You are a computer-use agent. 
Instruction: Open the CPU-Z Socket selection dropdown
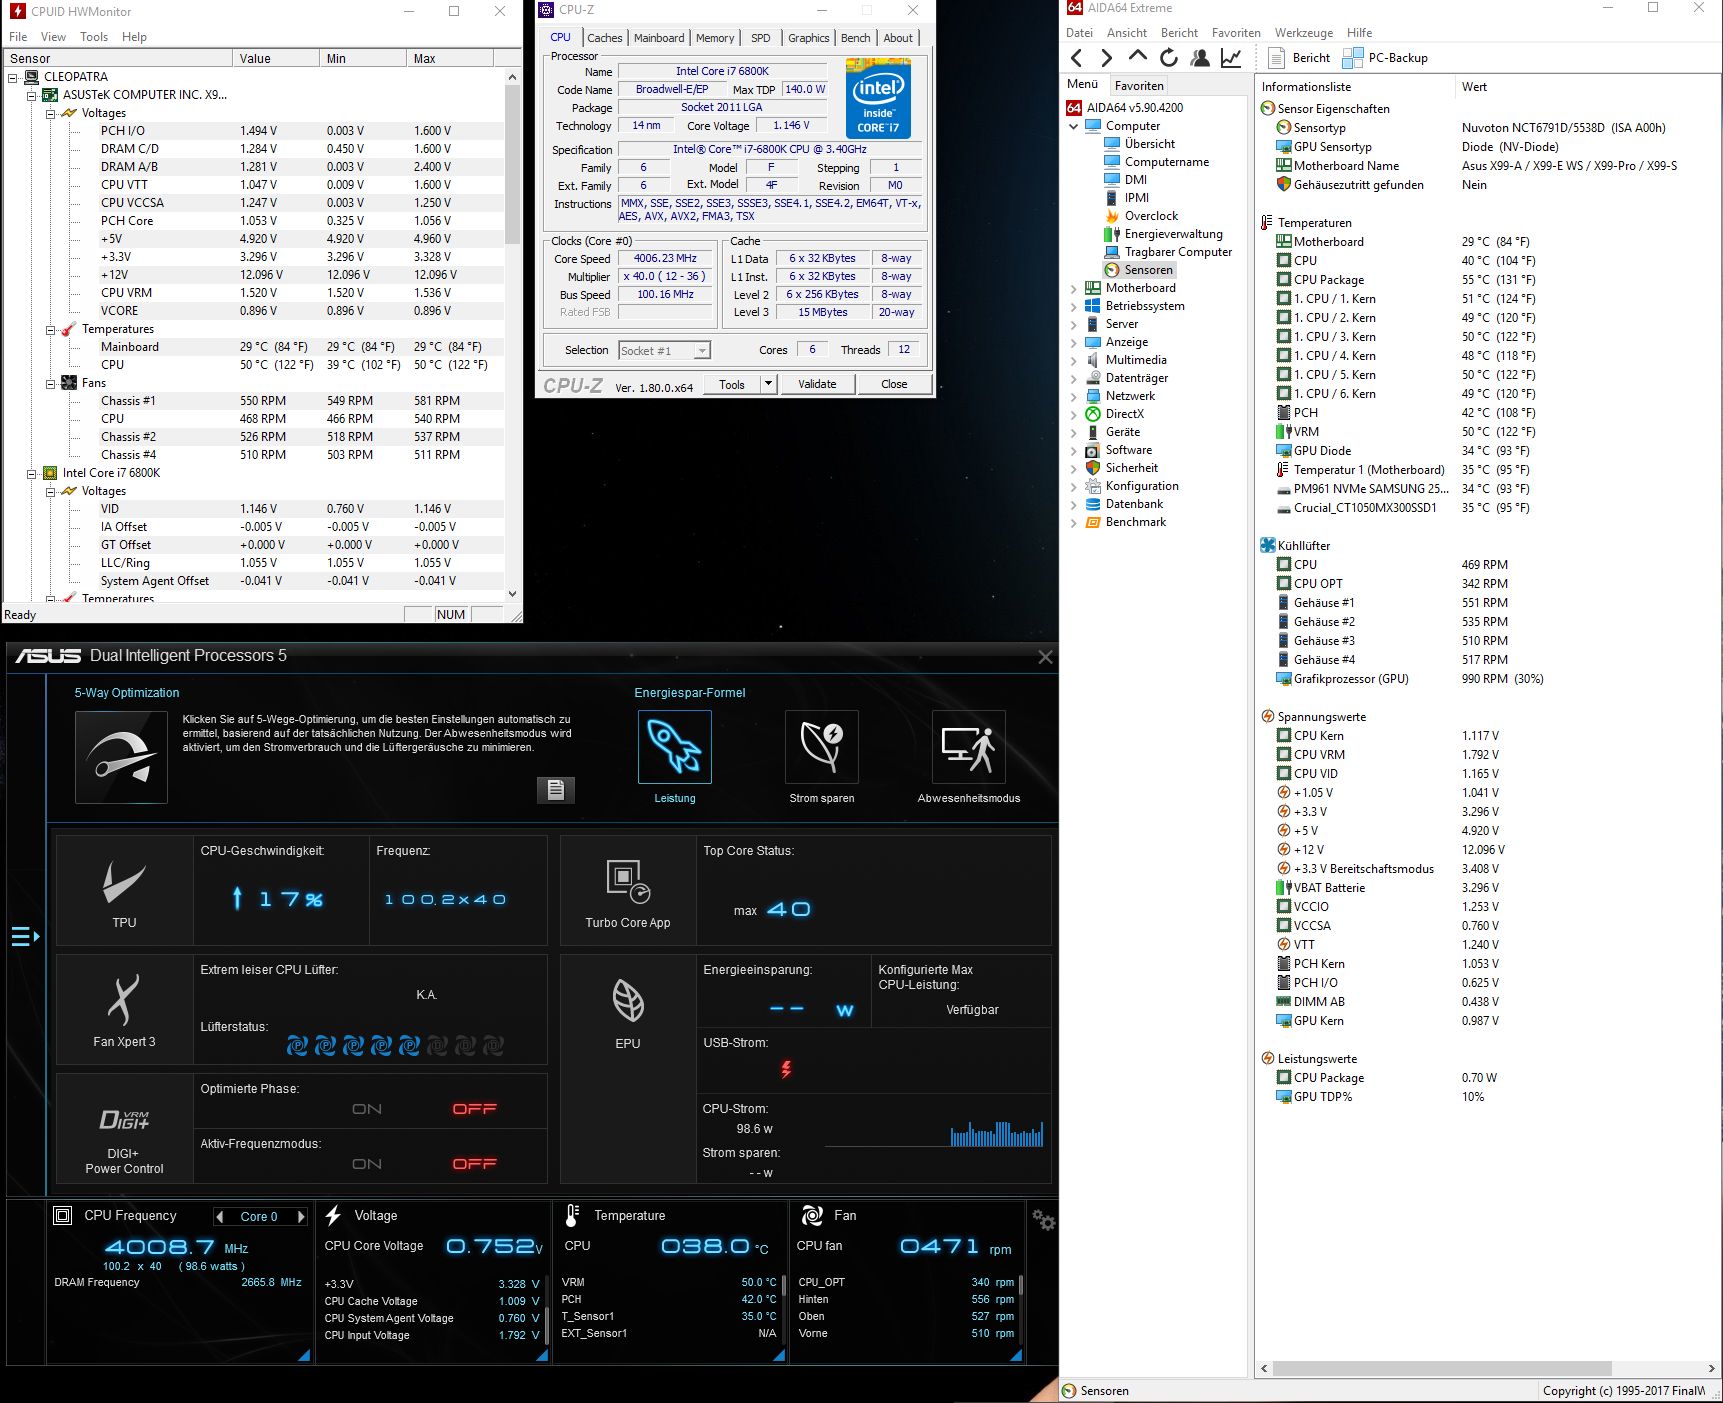702,350
